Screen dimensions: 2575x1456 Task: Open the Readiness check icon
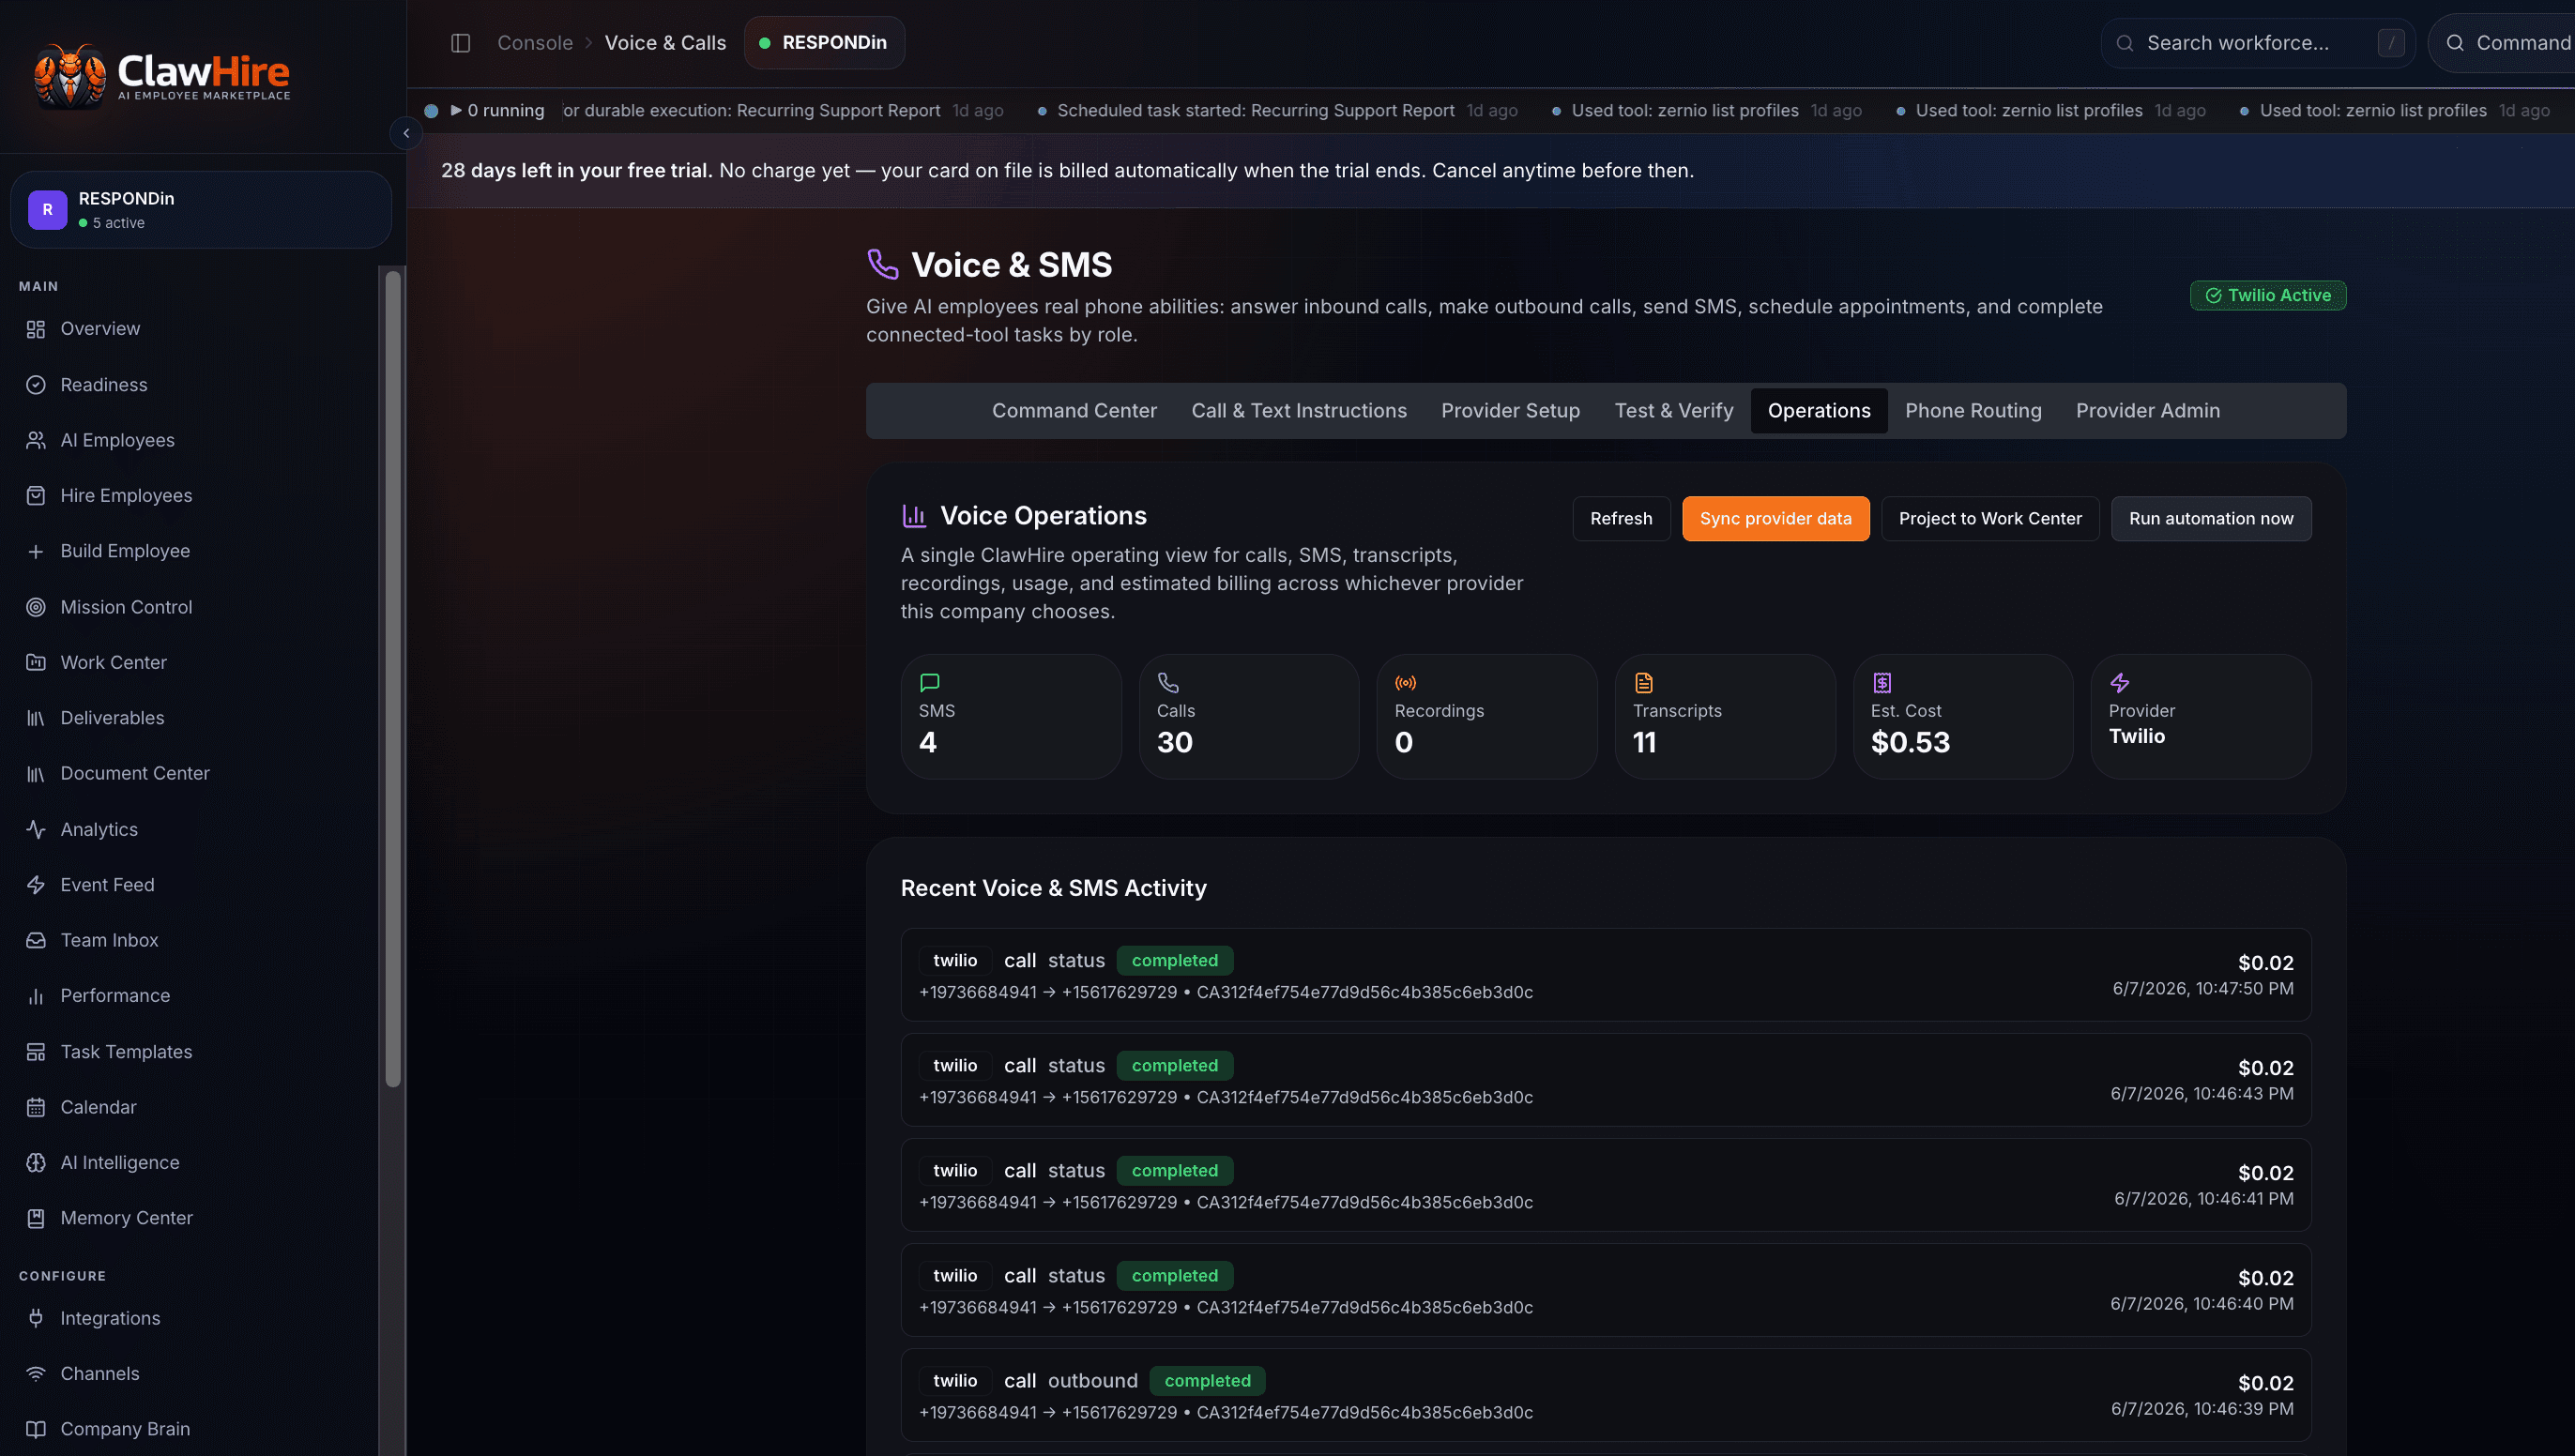click(36, 385)
